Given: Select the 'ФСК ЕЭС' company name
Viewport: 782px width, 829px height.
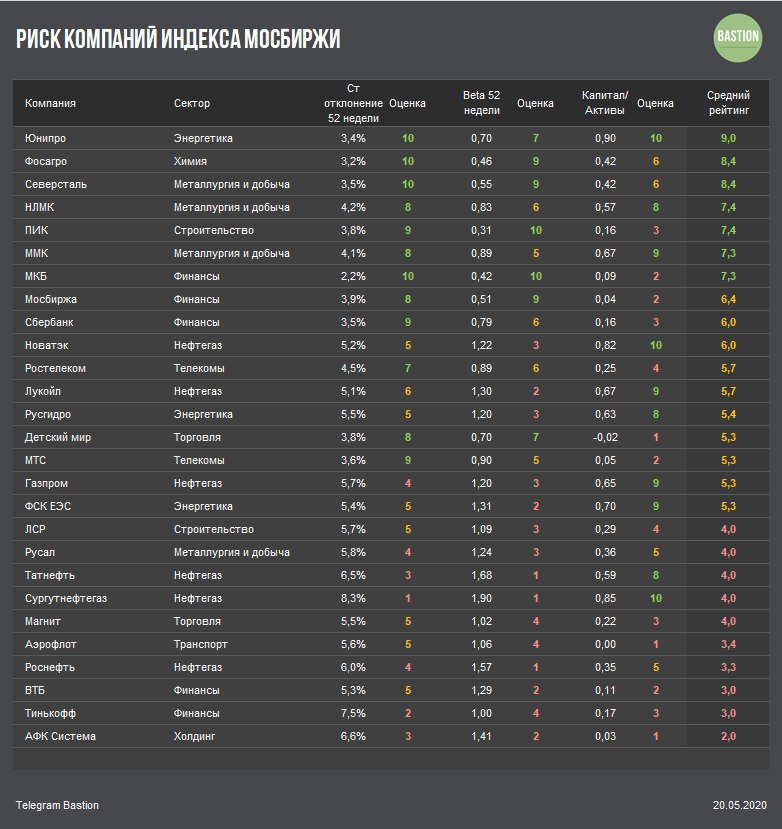Looking at the screenshot, I should (x=48, y=506).
